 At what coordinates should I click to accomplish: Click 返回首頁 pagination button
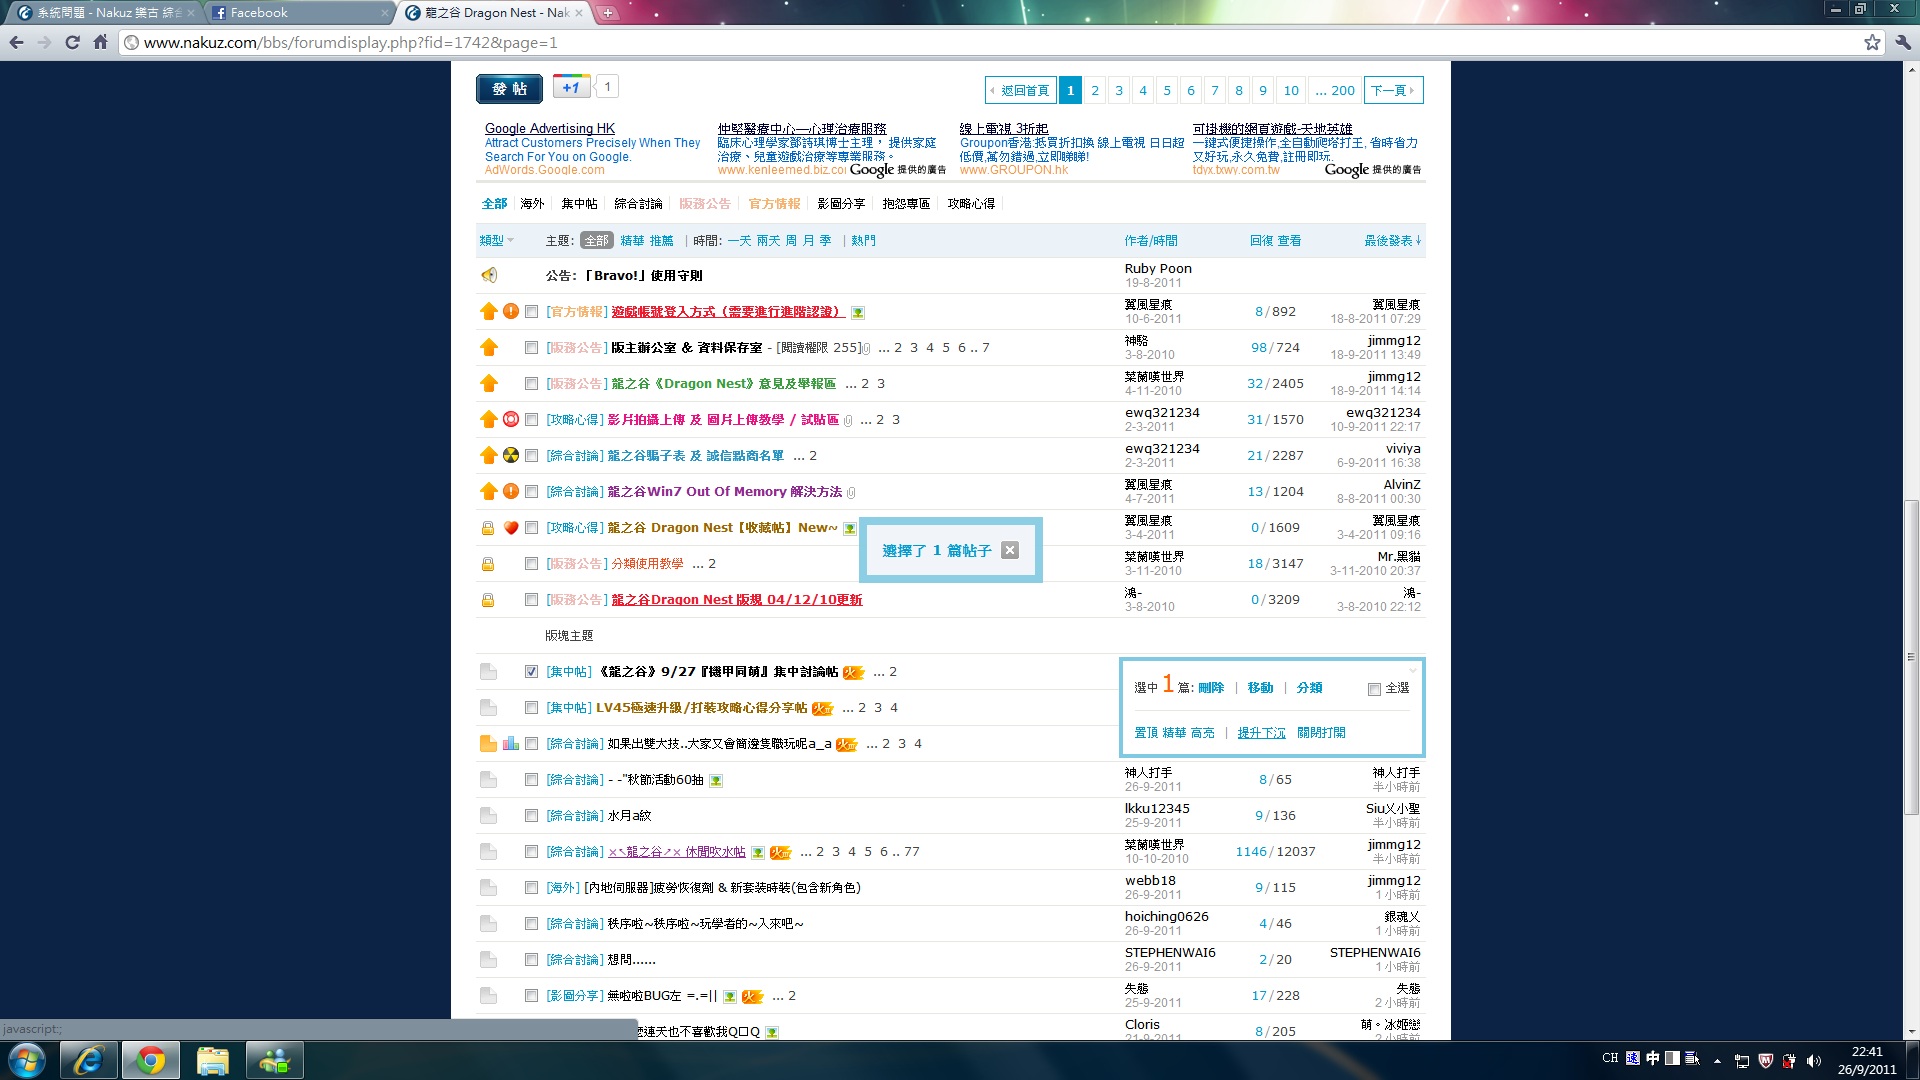click(x=1021, y=90)
